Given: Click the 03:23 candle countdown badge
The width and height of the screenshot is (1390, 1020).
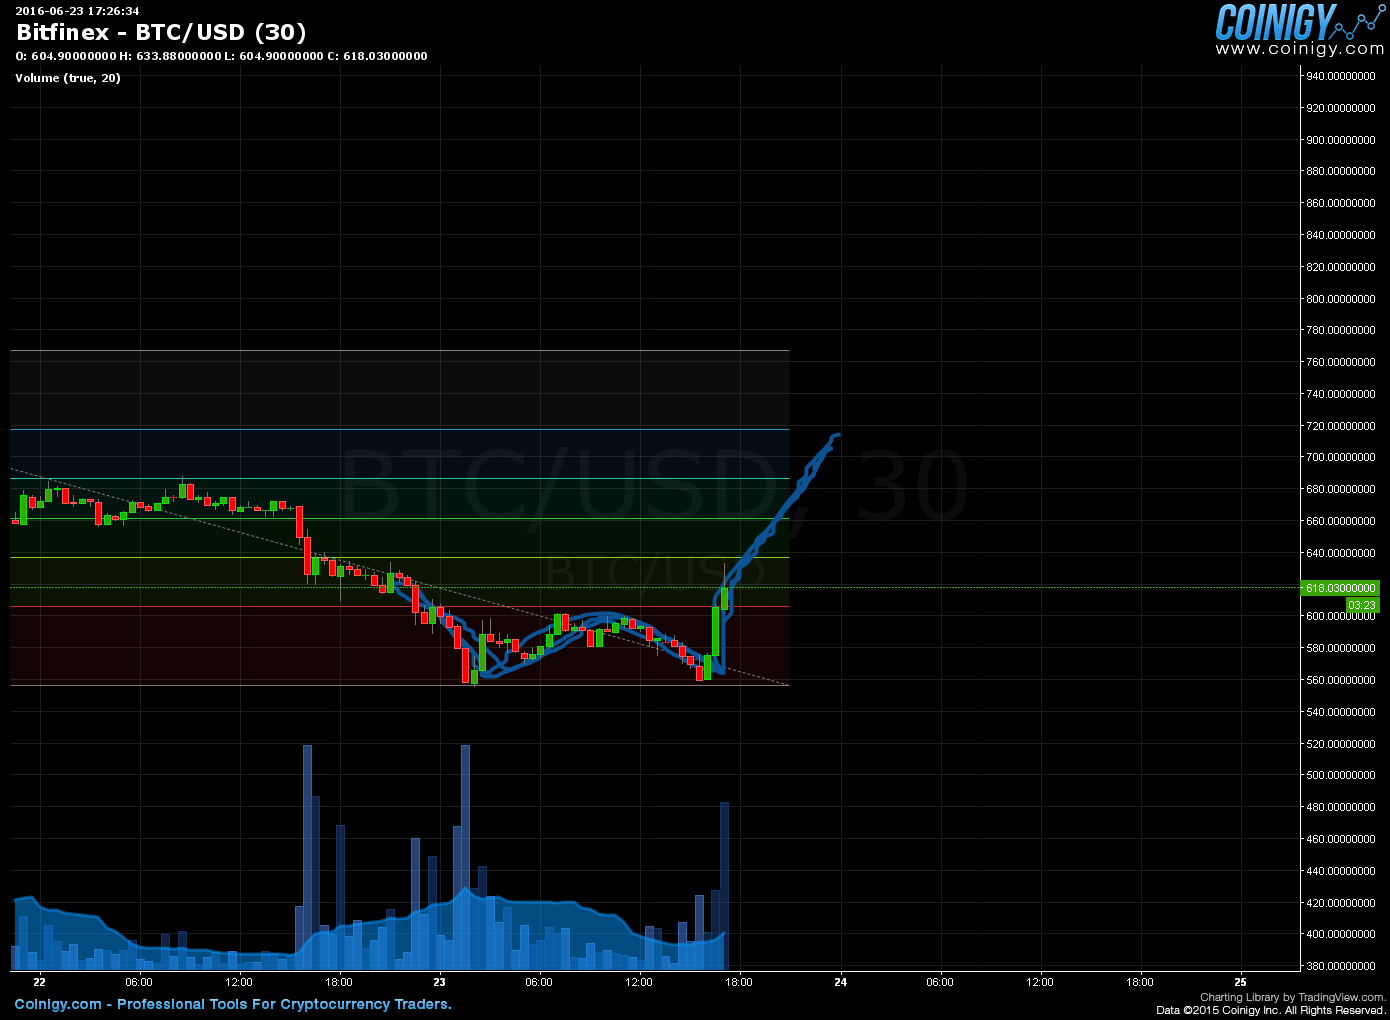Looking at the screenshot, I should pos(1361,605).
